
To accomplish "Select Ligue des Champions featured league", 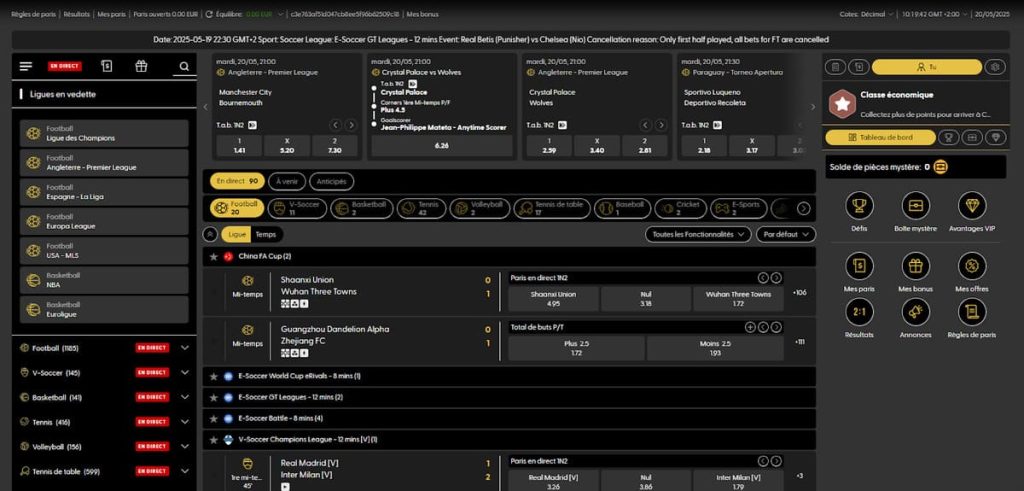I will click(104, 133).
